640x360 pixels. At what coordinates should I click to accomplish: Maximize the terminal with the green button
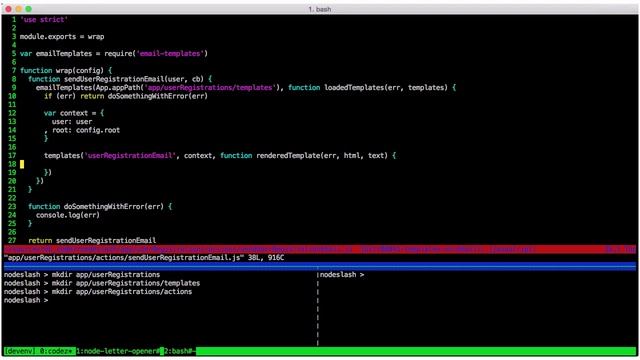click(28, 9)
